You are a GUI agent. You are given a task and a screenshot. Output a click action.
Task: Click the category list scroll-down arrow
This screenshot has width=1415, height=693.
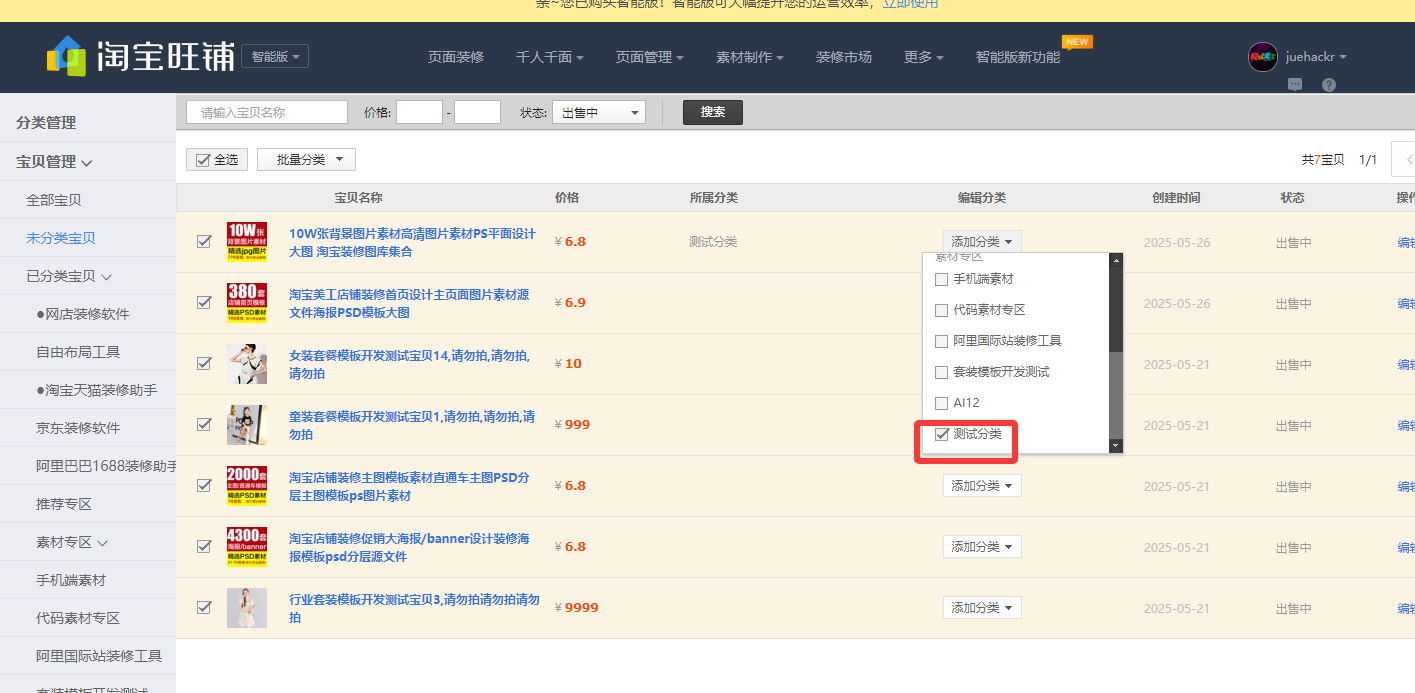tap(1117, 446)
